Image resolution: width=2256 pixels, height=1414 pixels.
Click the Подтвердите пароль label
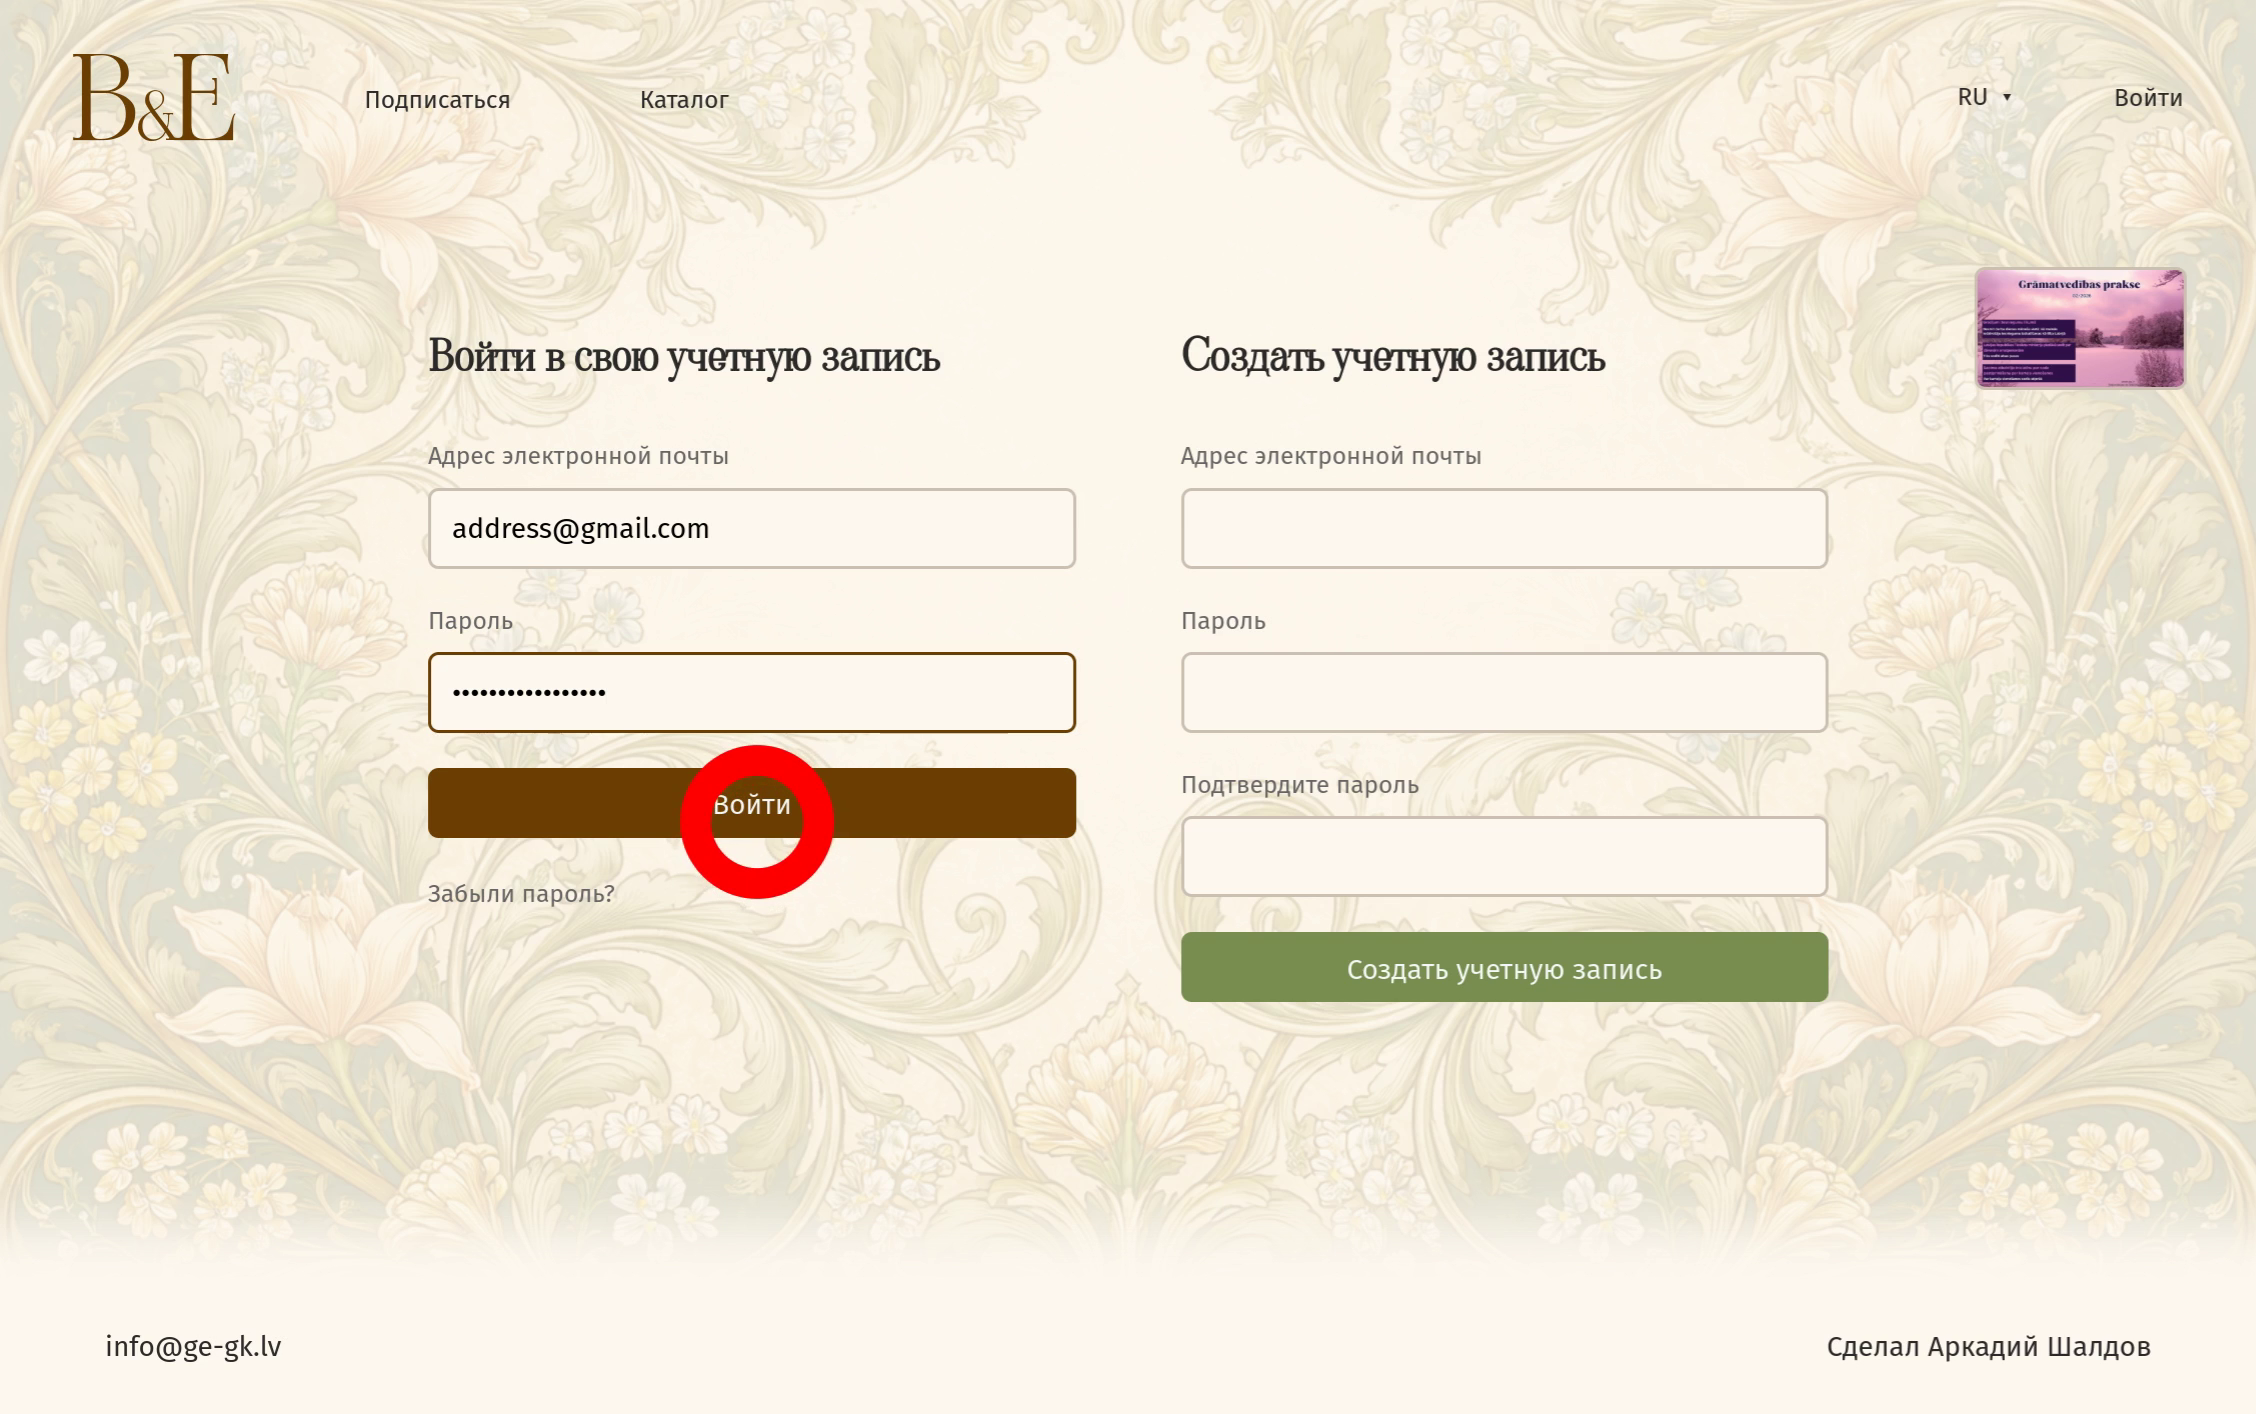pos(1299,785)
